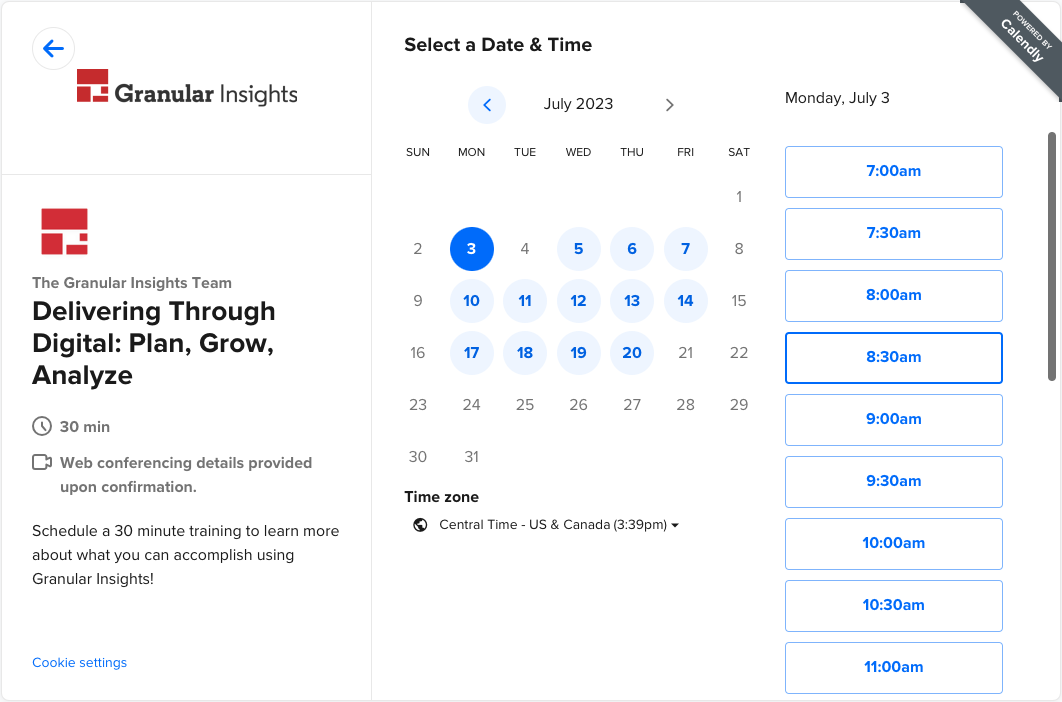Viewport: 1062px width, 702px height.
Task: Choose the 9:00am time slot
Action: (x=893, y=420)
